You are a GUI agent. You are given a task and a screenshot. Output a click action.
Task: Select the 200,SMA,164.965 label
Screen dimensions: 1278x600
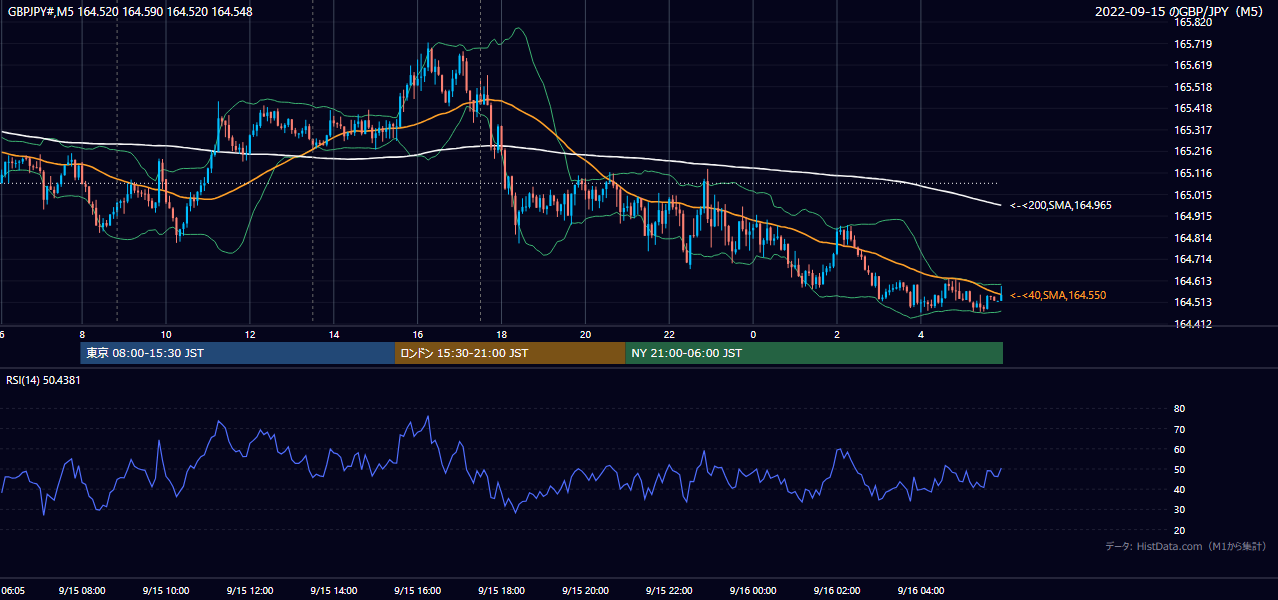1061,205
